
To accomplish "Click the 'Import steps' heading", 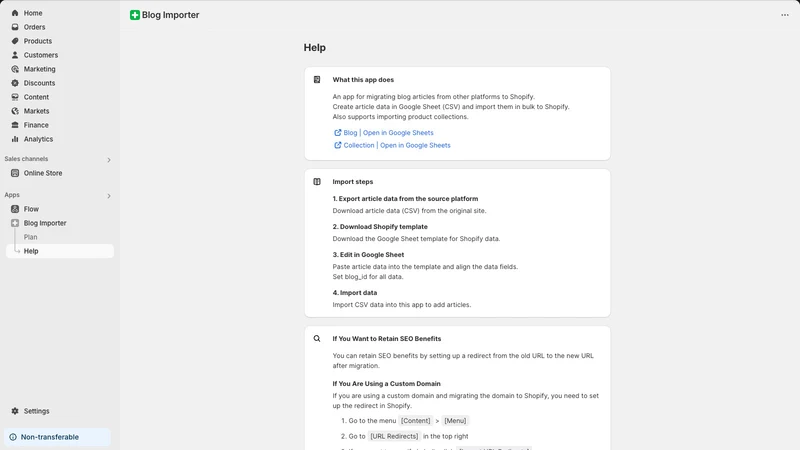I will (353, 182).
